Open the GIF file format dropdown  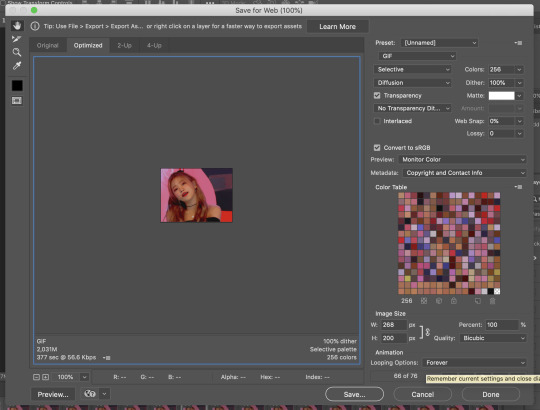(x=417, y=56)
